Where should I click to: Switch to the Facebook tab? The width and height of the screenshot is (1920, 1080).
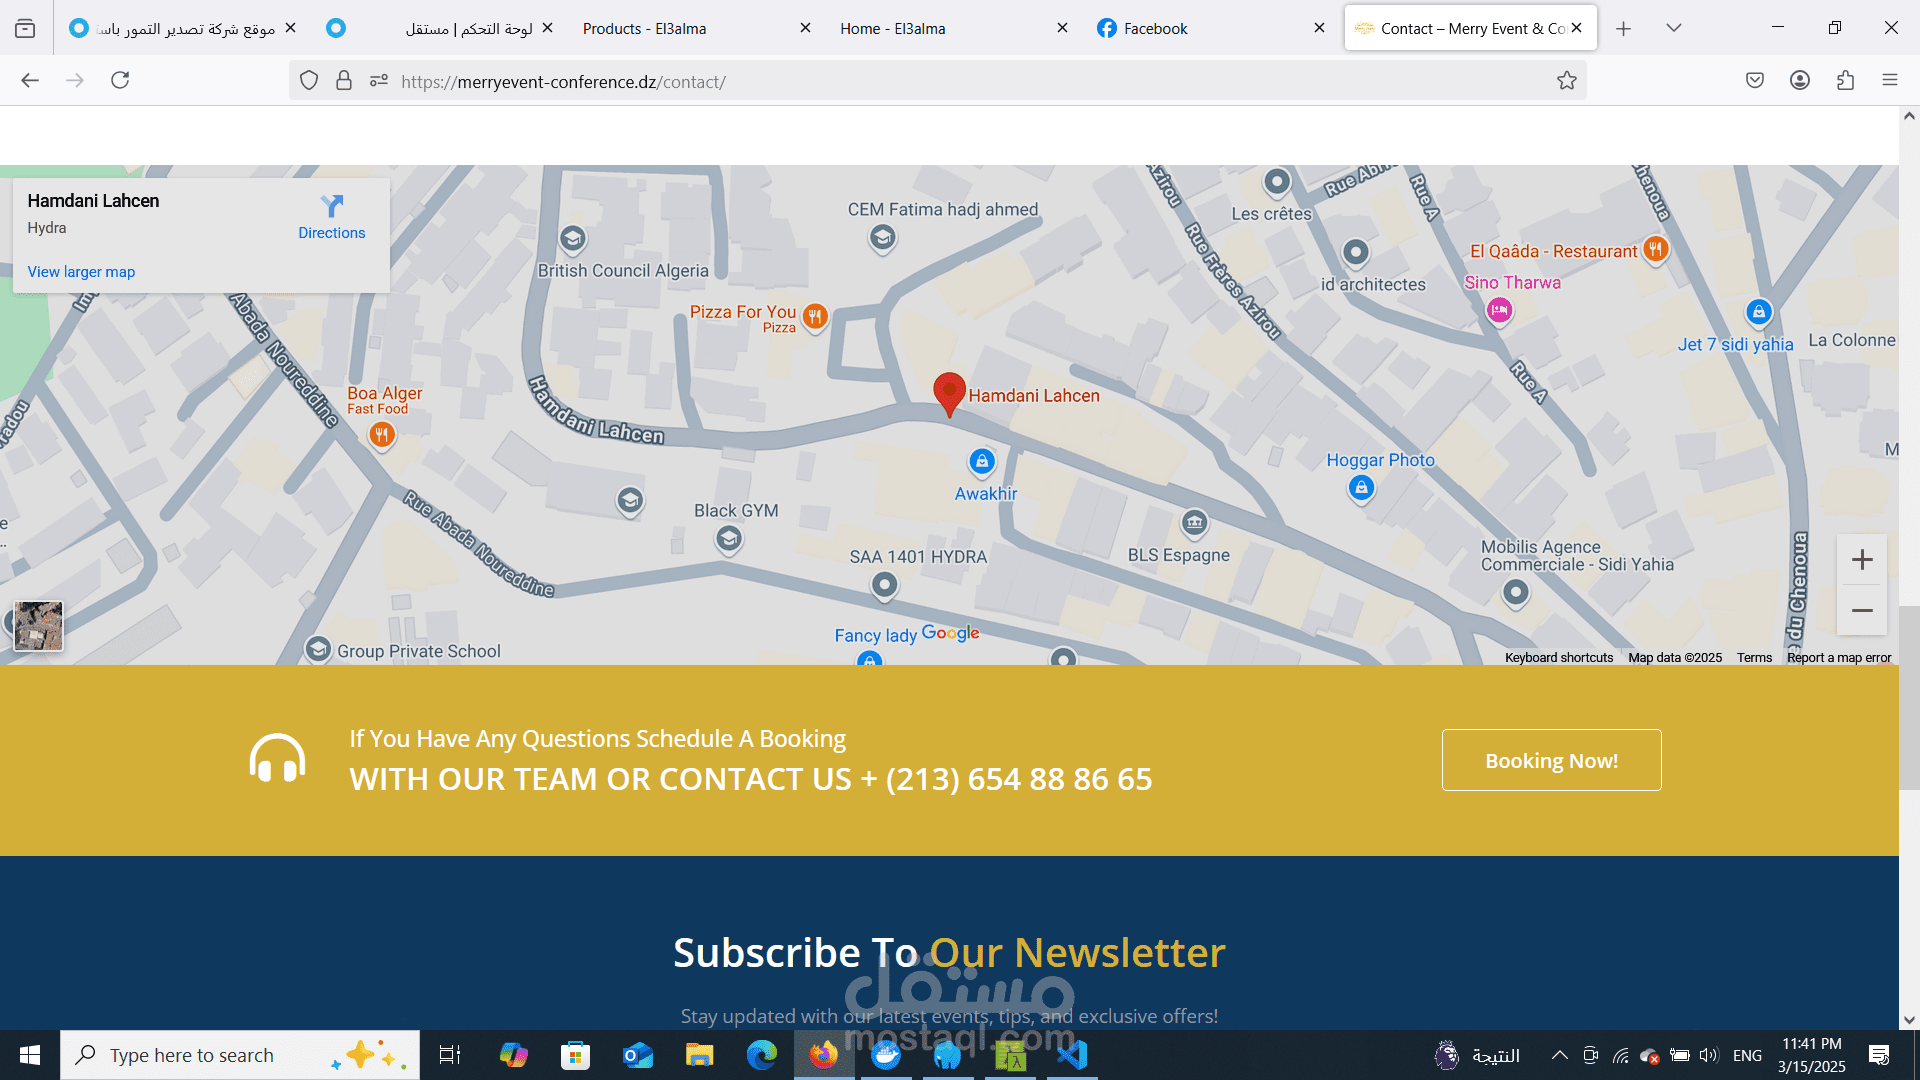[x=1155, y=28]
